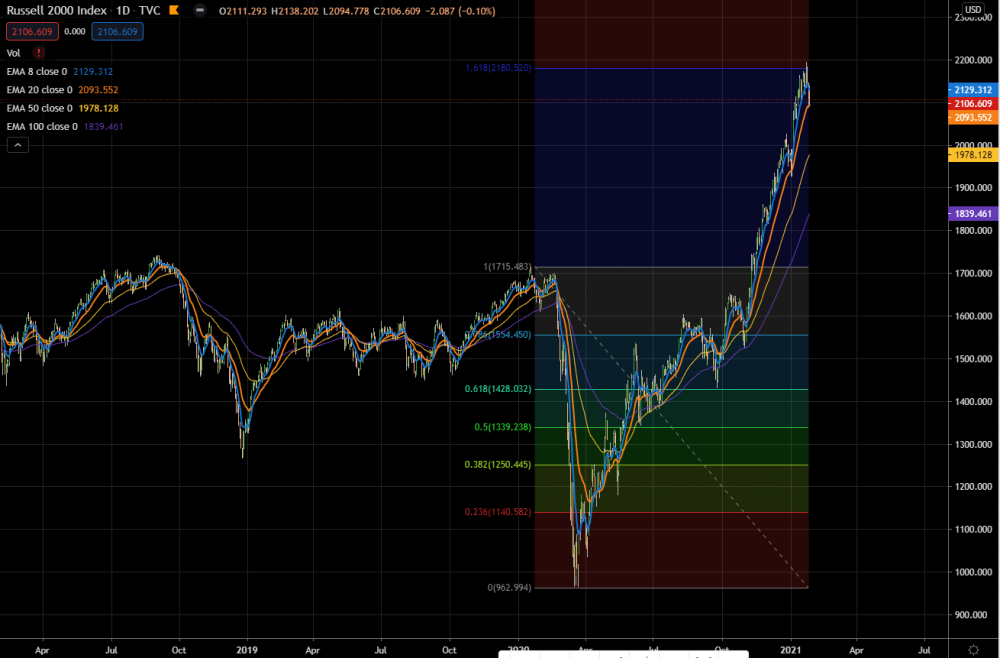
Task: Select the 1(1715.483) Fibonacci level label
Action: [x=506, y=267]
